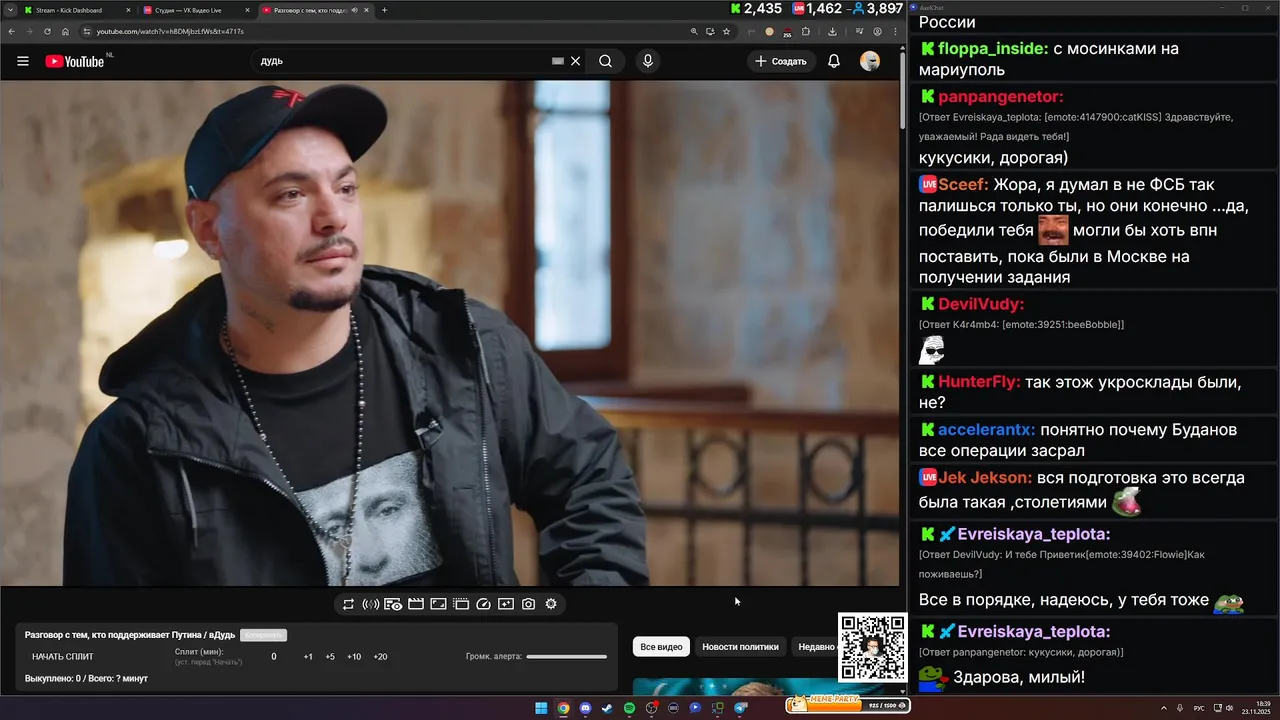Click panpangenetor username in chat
The height and width of the screenshot is (720, 1280).
(1000, 97)
